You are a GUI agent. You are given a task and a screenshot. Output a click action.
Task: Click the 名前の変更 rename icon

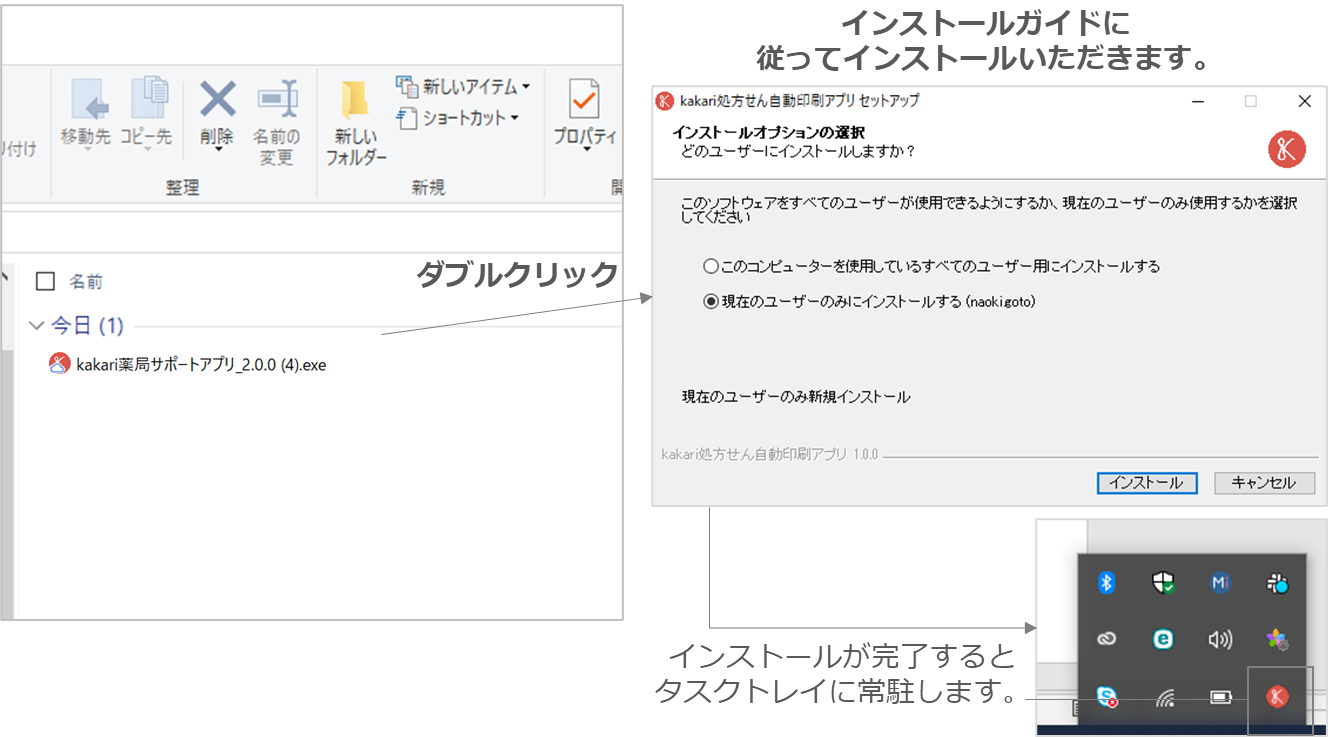tap(277, 99)
